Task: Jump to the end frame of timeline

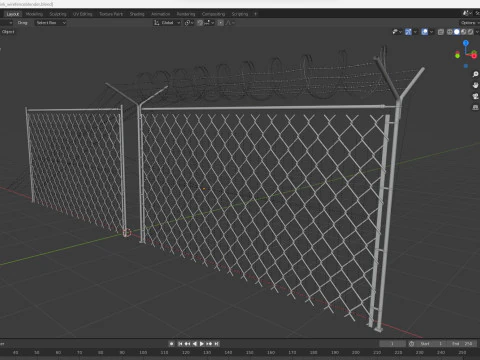Action: point(216,344)
